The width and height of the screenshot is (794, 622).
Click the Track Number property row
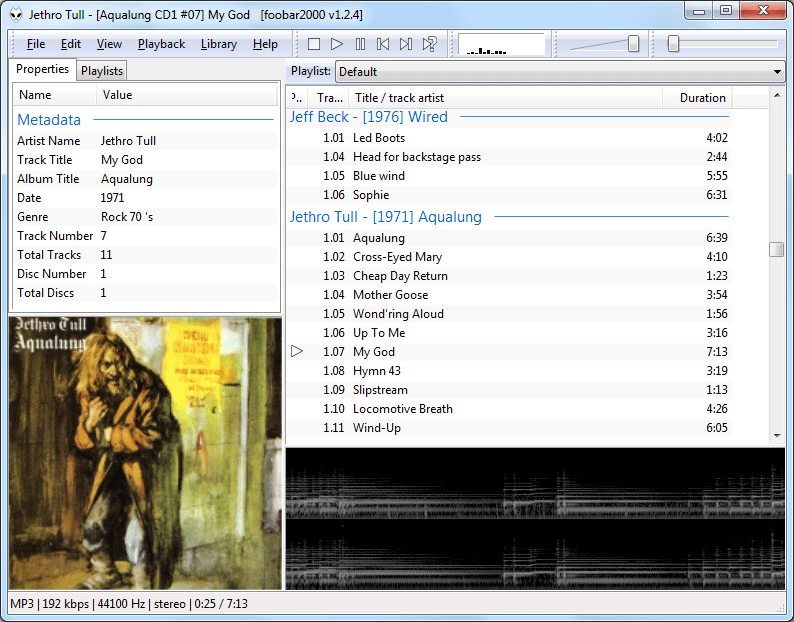145,236
